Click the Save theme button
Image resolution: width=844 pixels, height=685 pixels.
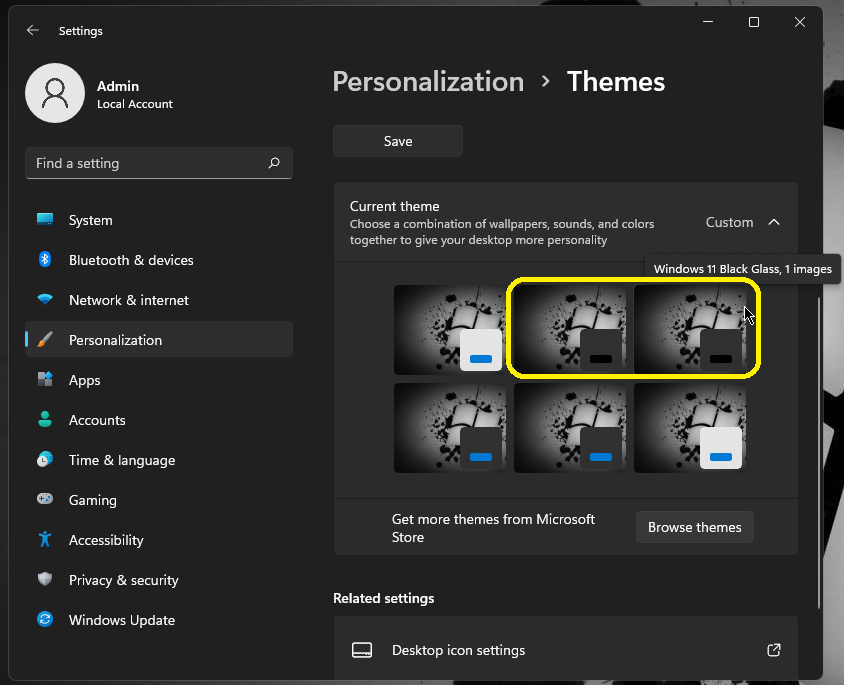(398, 141)
